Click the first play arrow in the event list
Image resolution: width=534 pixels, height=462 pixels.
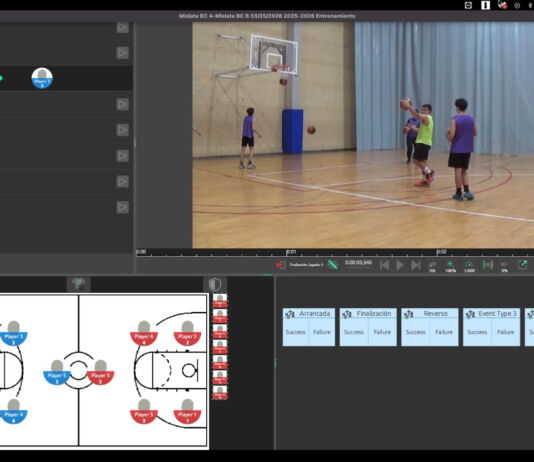point(123,28)
